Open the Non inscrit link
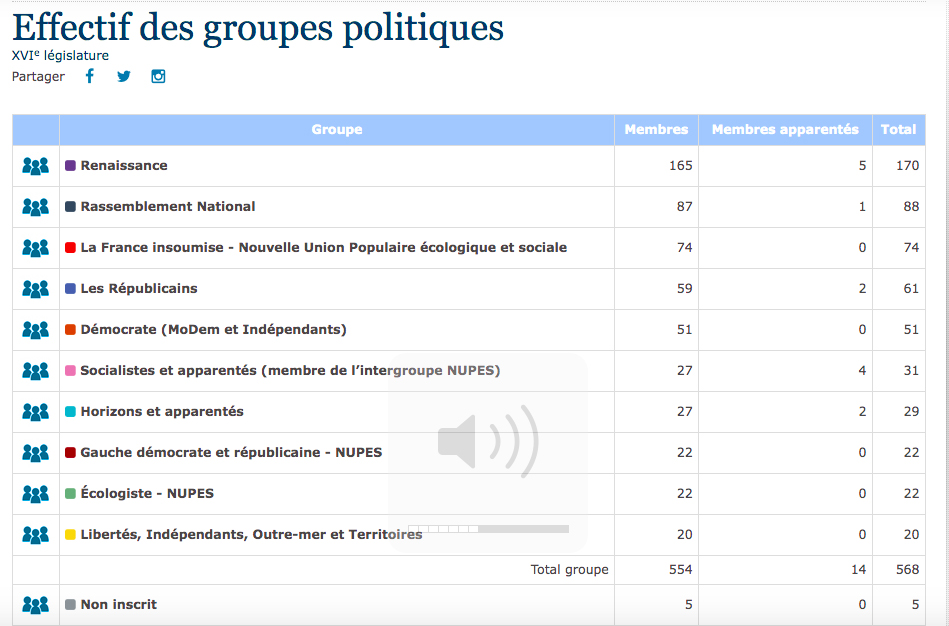The height and width of the screenshot is (626, 949). coord(119,604)
